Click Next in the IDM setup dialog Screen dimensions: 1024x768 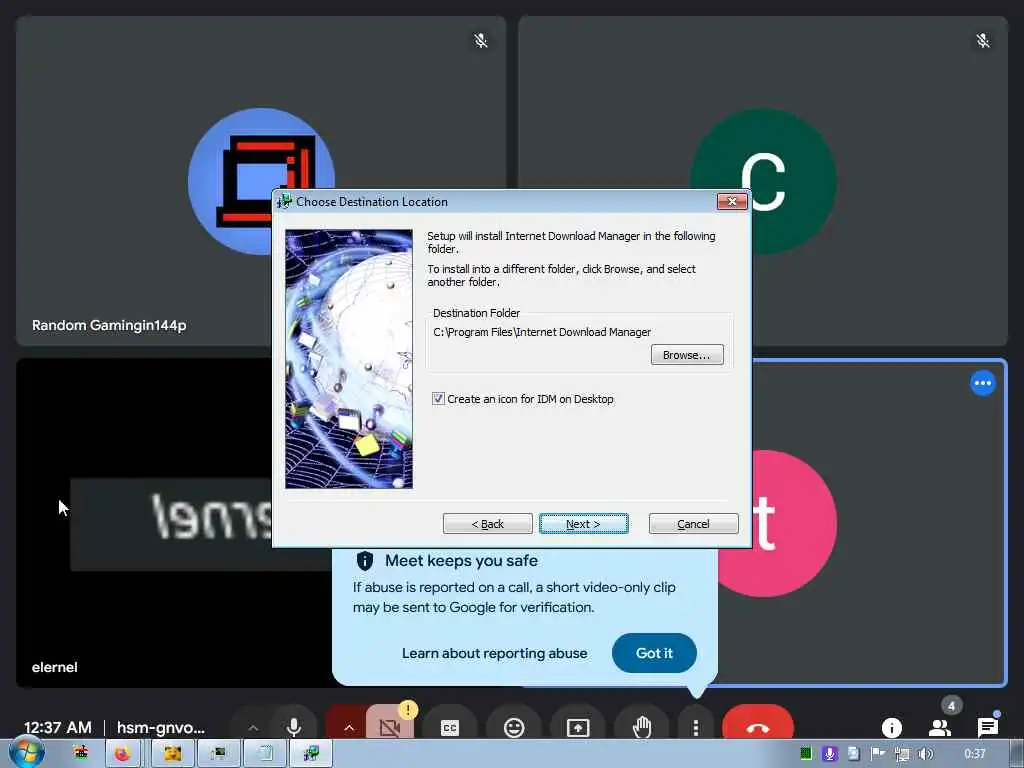point(583,524)
